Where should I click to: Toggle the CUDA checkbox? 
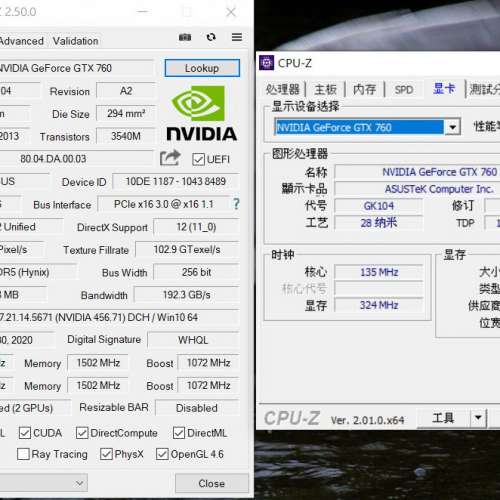point(25,433)
